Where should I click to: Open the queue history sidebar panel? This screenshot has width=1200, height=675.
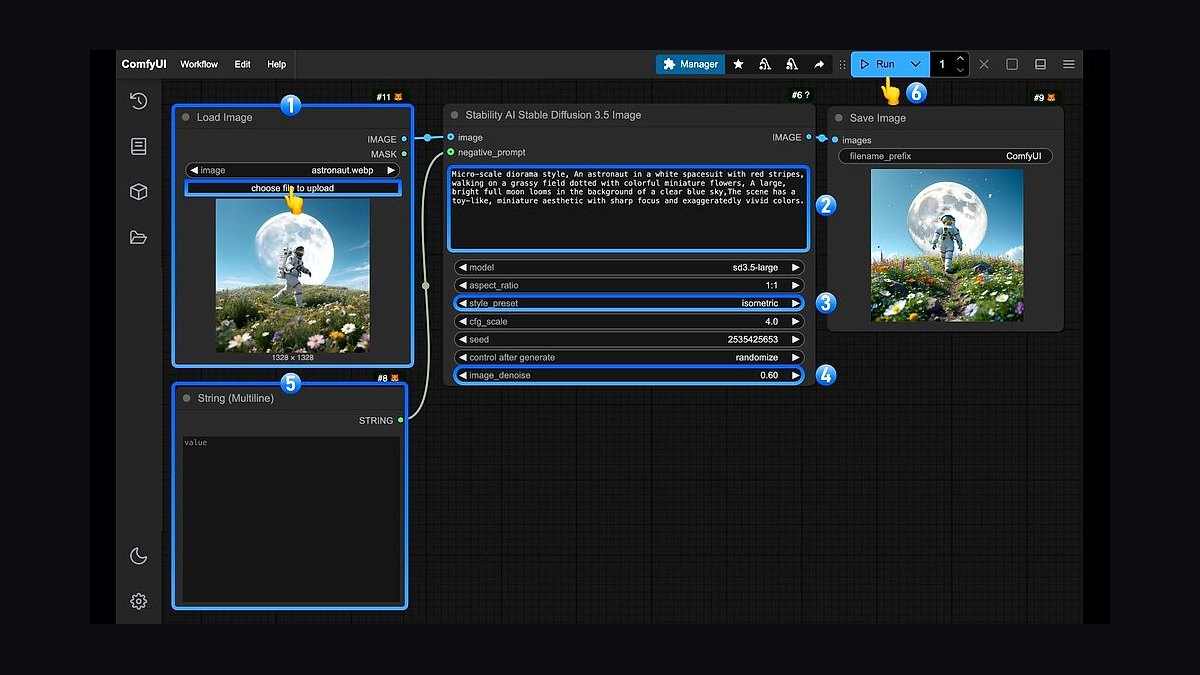(138, 100)
